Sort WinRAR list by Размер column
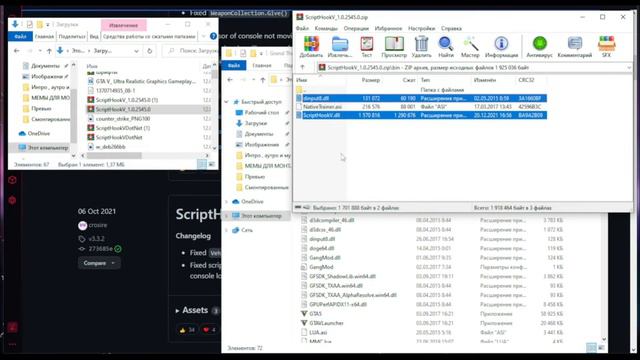The height and width of the screenshot is (360, 640). (371, 80)
